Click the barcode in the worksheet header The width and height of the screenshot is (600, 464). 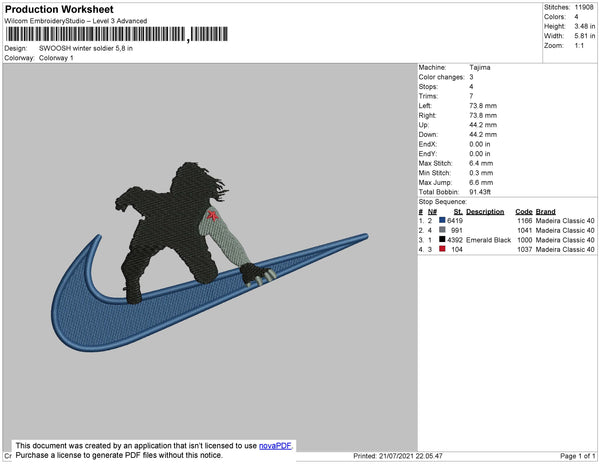tap(117, 34)
